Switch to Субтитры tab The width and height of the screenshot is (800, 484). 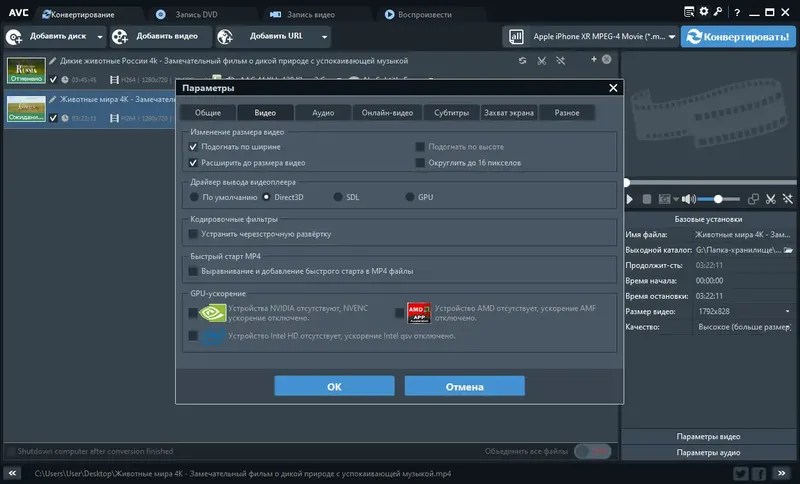(452, 113)
